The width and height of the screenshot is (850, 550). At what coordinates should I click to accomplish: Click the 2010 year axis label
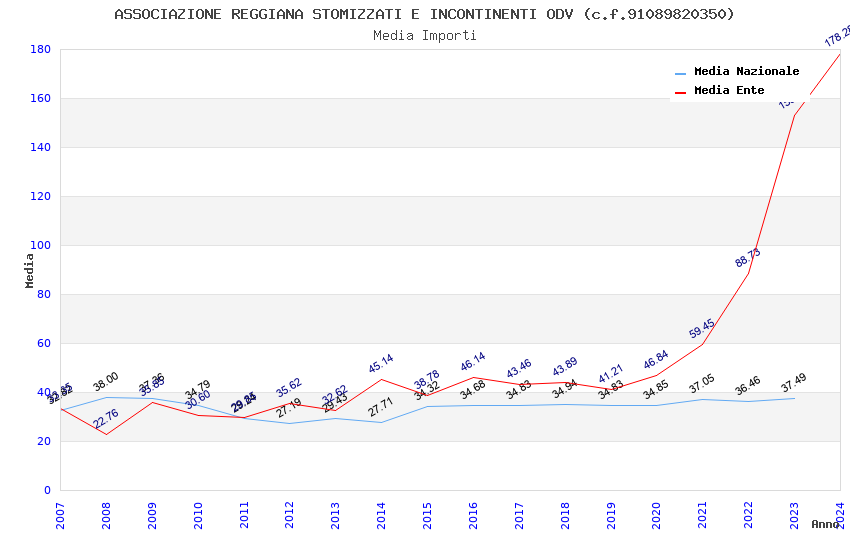pyautogui.click(x=198, y=515)
